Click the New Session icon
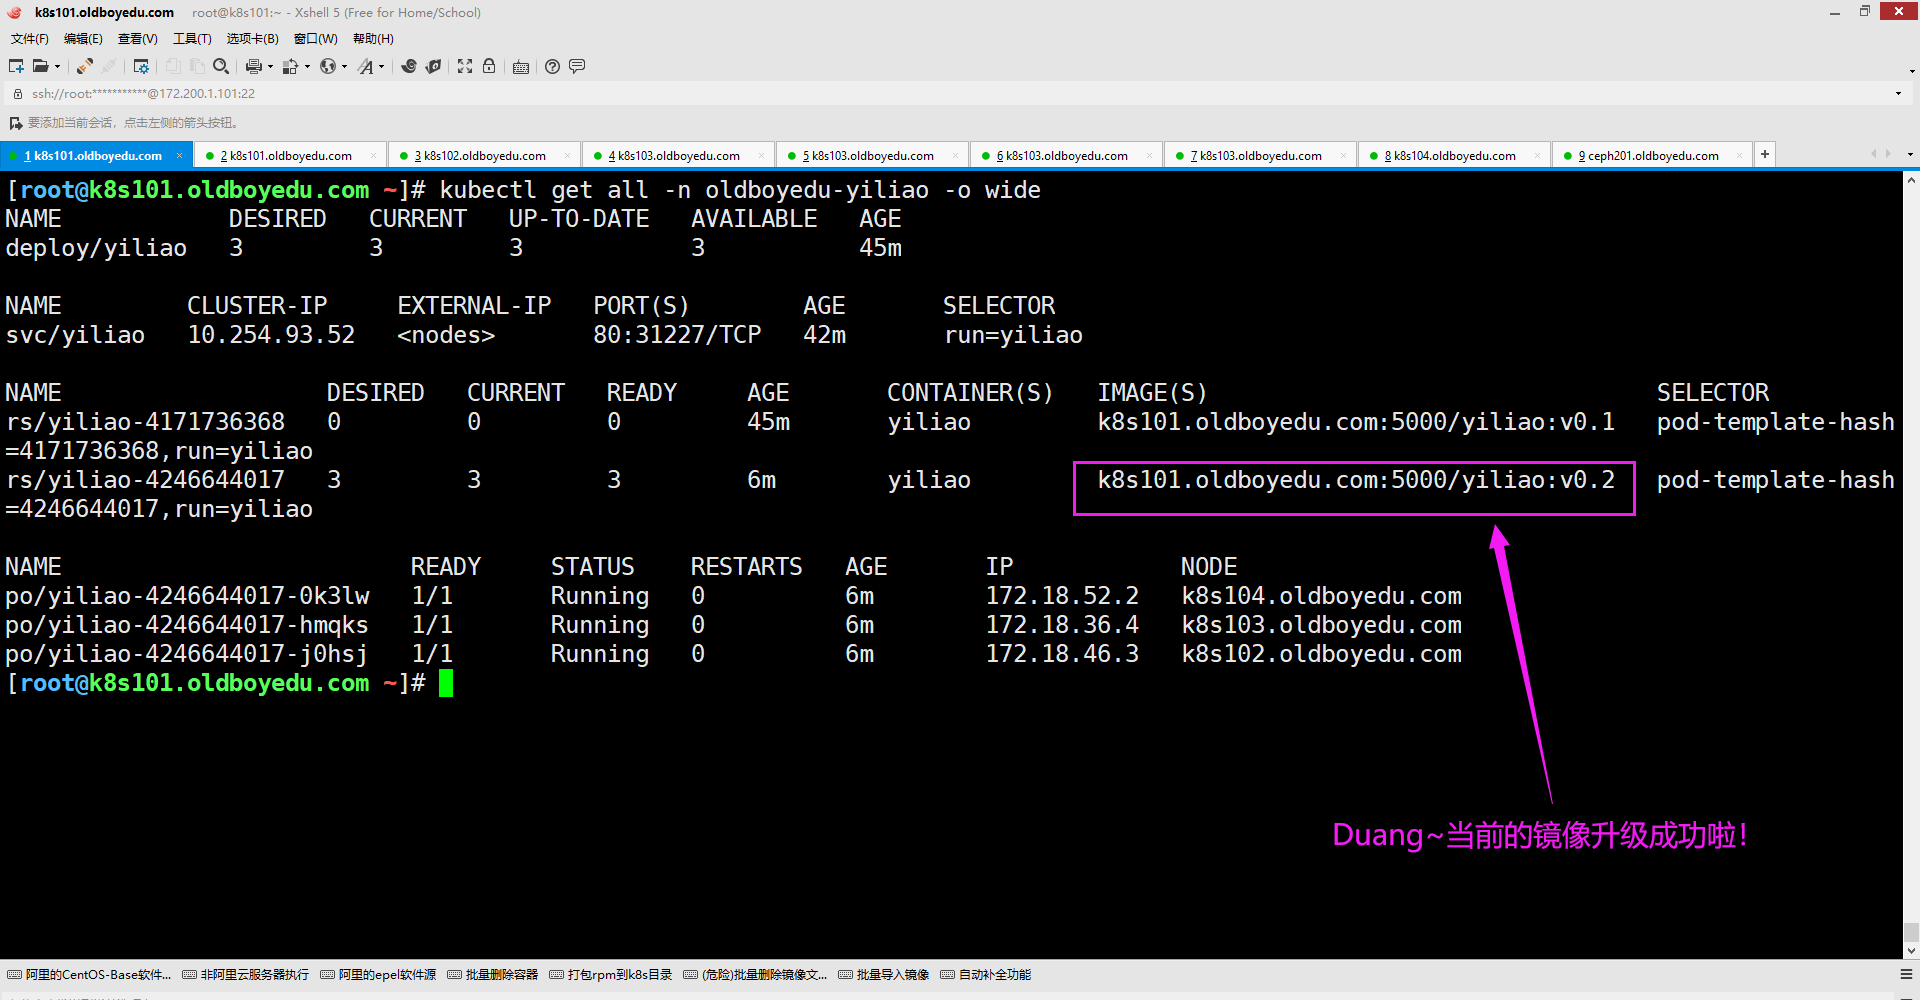 click(x=16, y=66)
